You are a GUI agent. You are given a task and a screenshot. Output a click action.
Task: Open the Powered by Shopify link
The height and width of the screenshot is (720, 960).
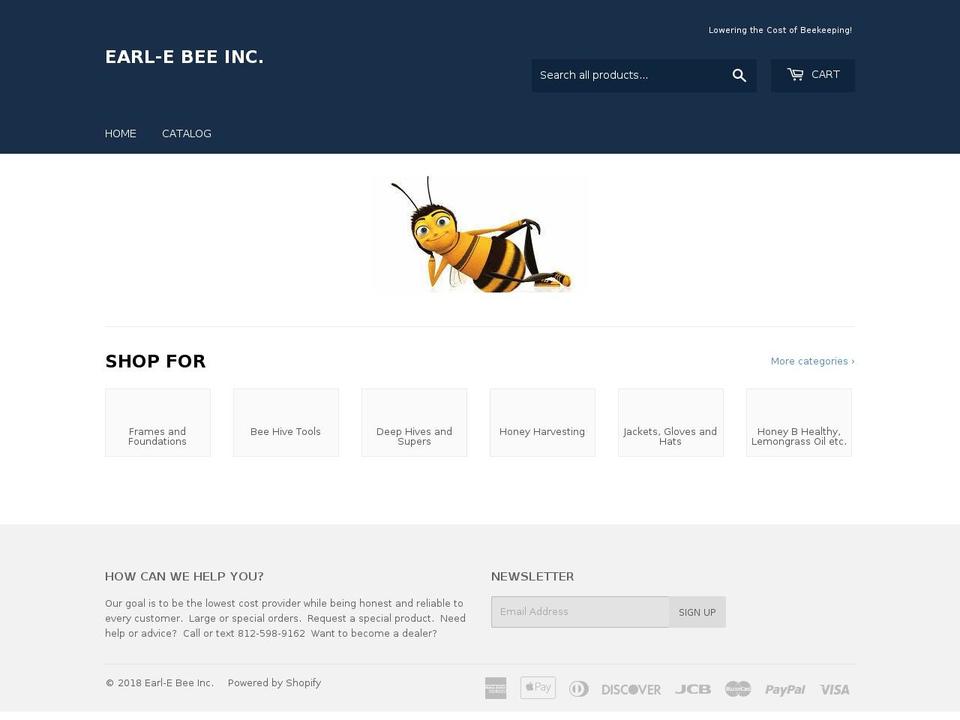(274, 683)
